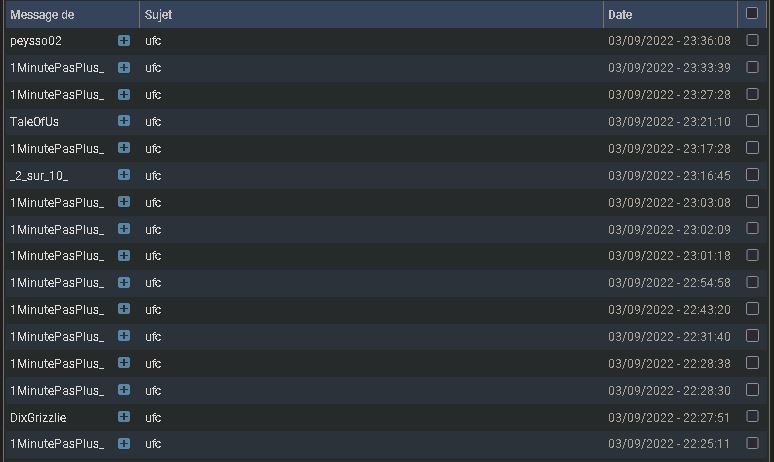Tick the select-all checkbox in the header
This screenshot has height=462, width=774.
point(752,13)
